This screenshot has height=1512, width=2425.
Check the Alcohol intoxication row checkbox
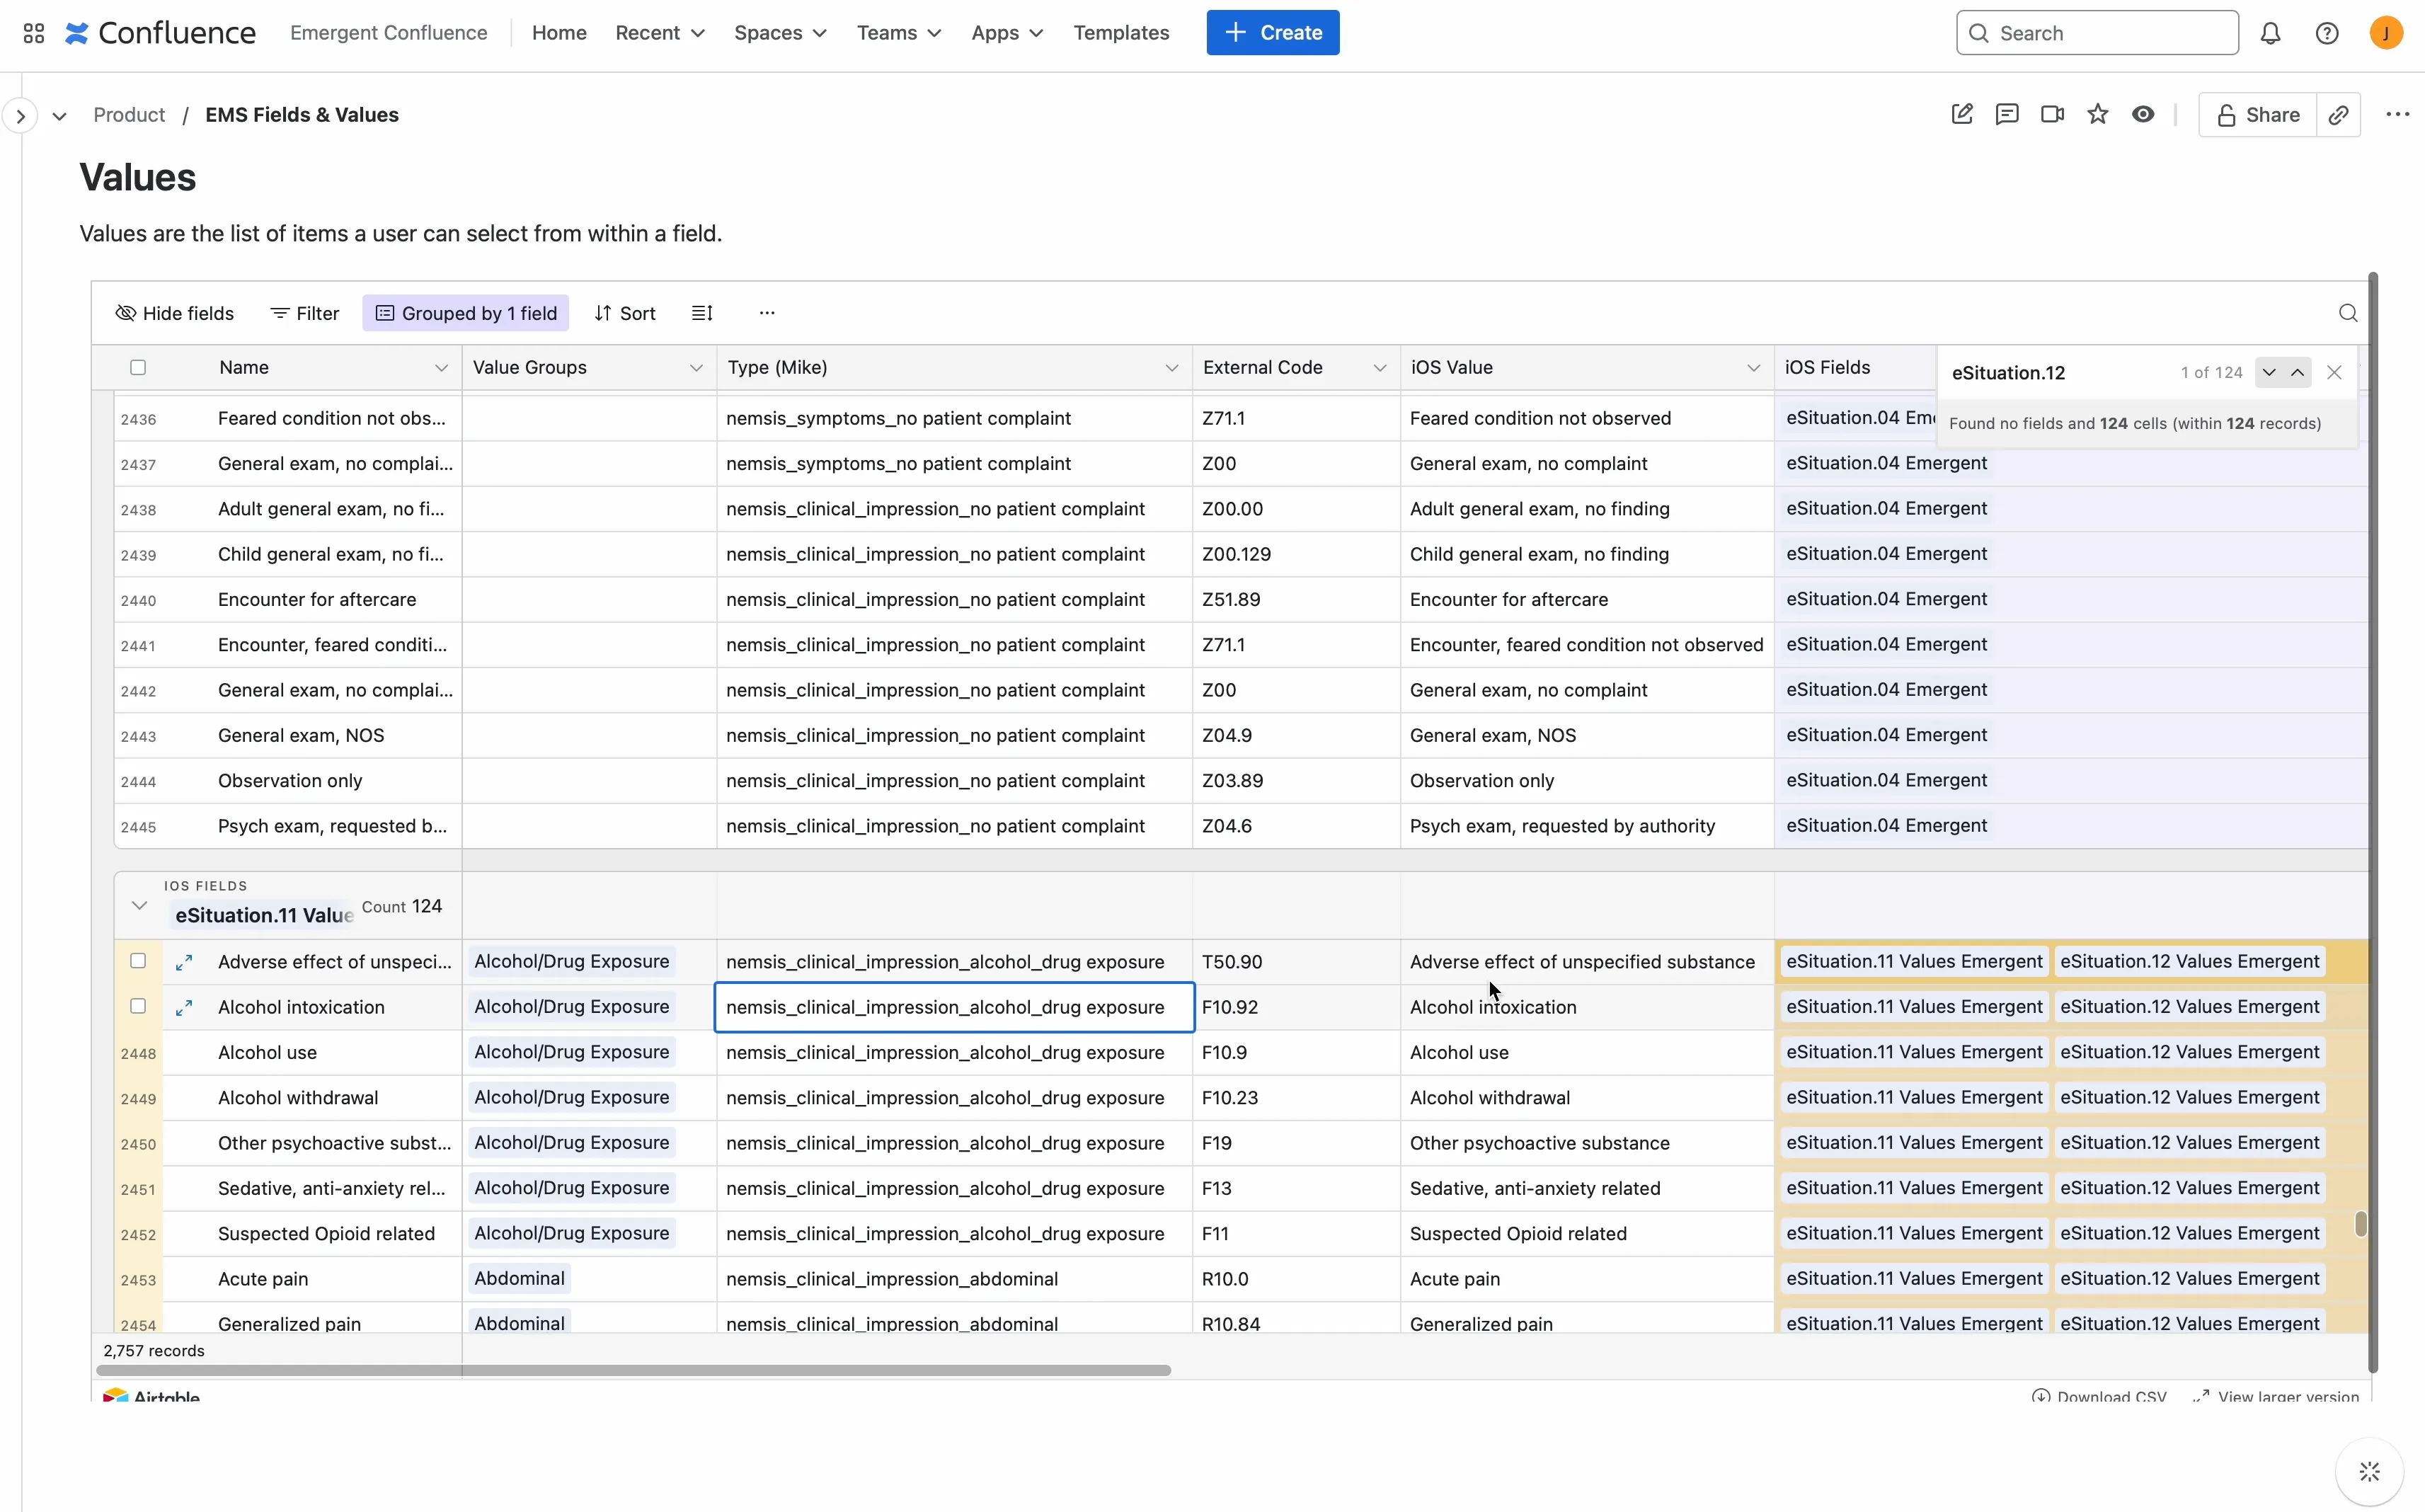pyautogui.click(x=138, y=1007)
